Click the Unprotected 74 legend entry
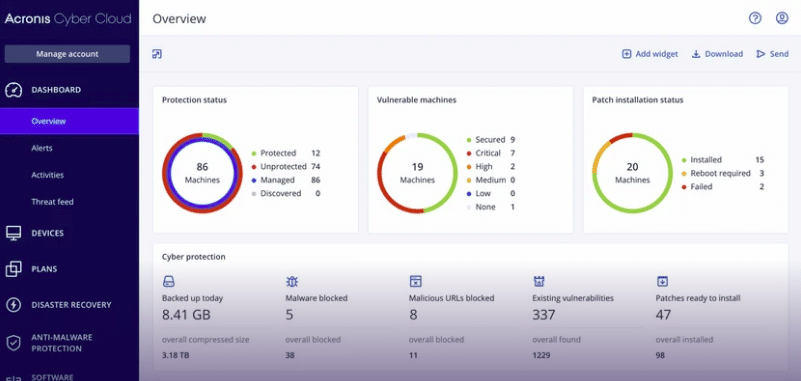801x381 pixels. pyautogui.click(x=286, y=167)
